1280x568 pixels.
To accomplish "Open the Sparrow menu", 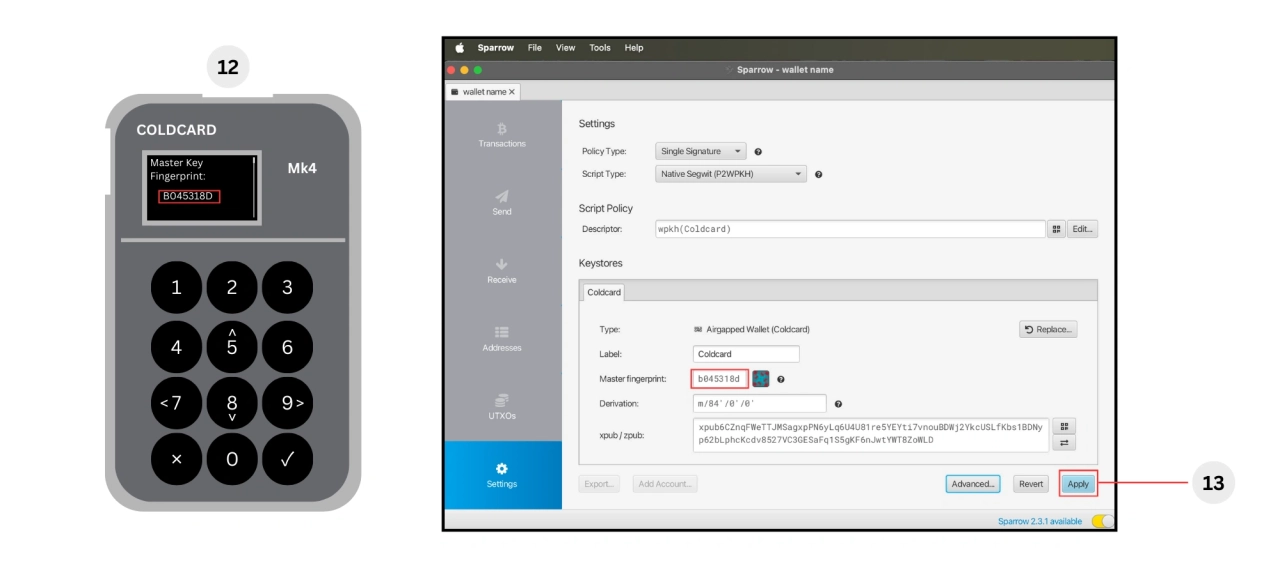I will (495, 48).
